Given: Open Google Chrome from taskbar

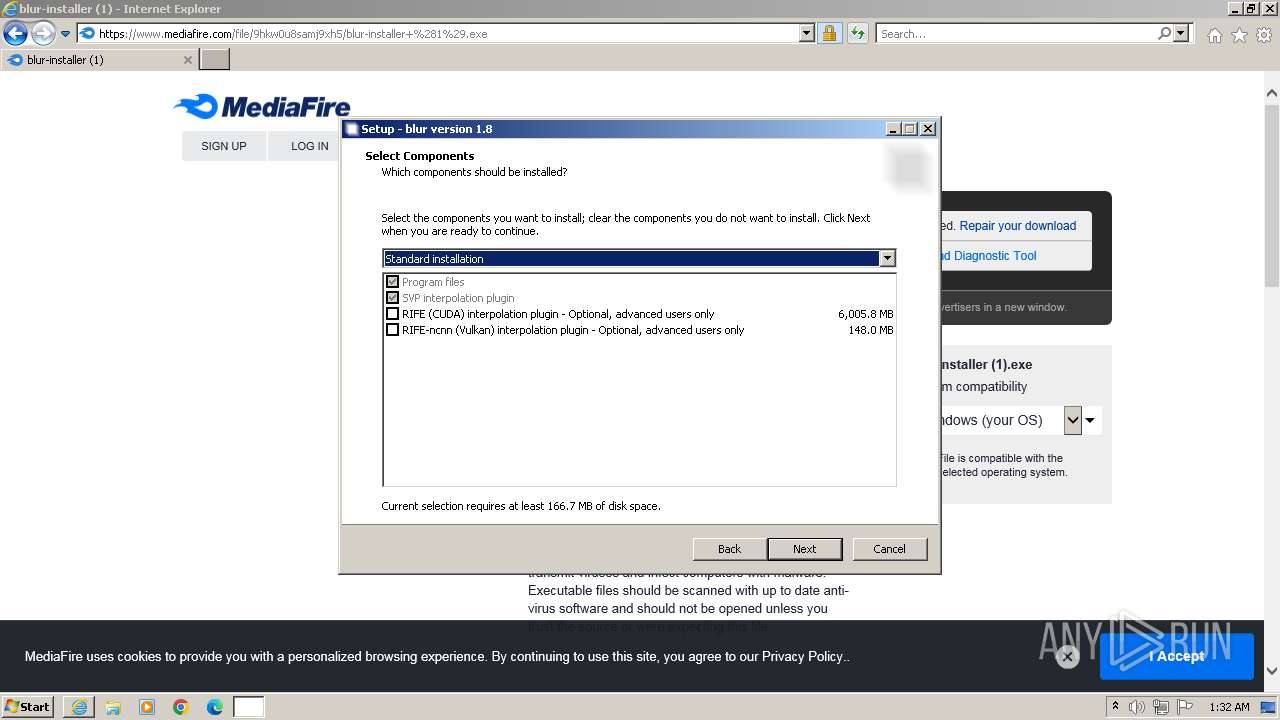Looking at the screenshot, I should click(x=181, y=707).
